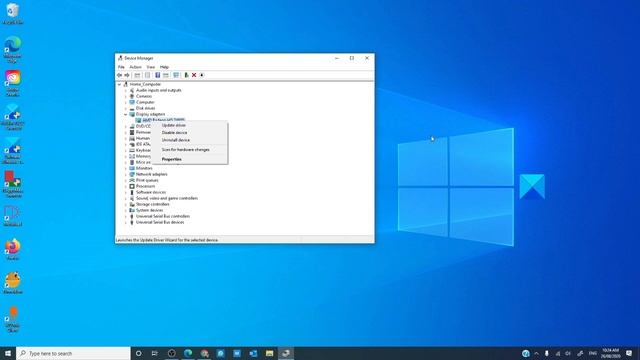The height and width of the screenshot is (360, 640).
Task: Open the Help menu
Action: [164, 67]
